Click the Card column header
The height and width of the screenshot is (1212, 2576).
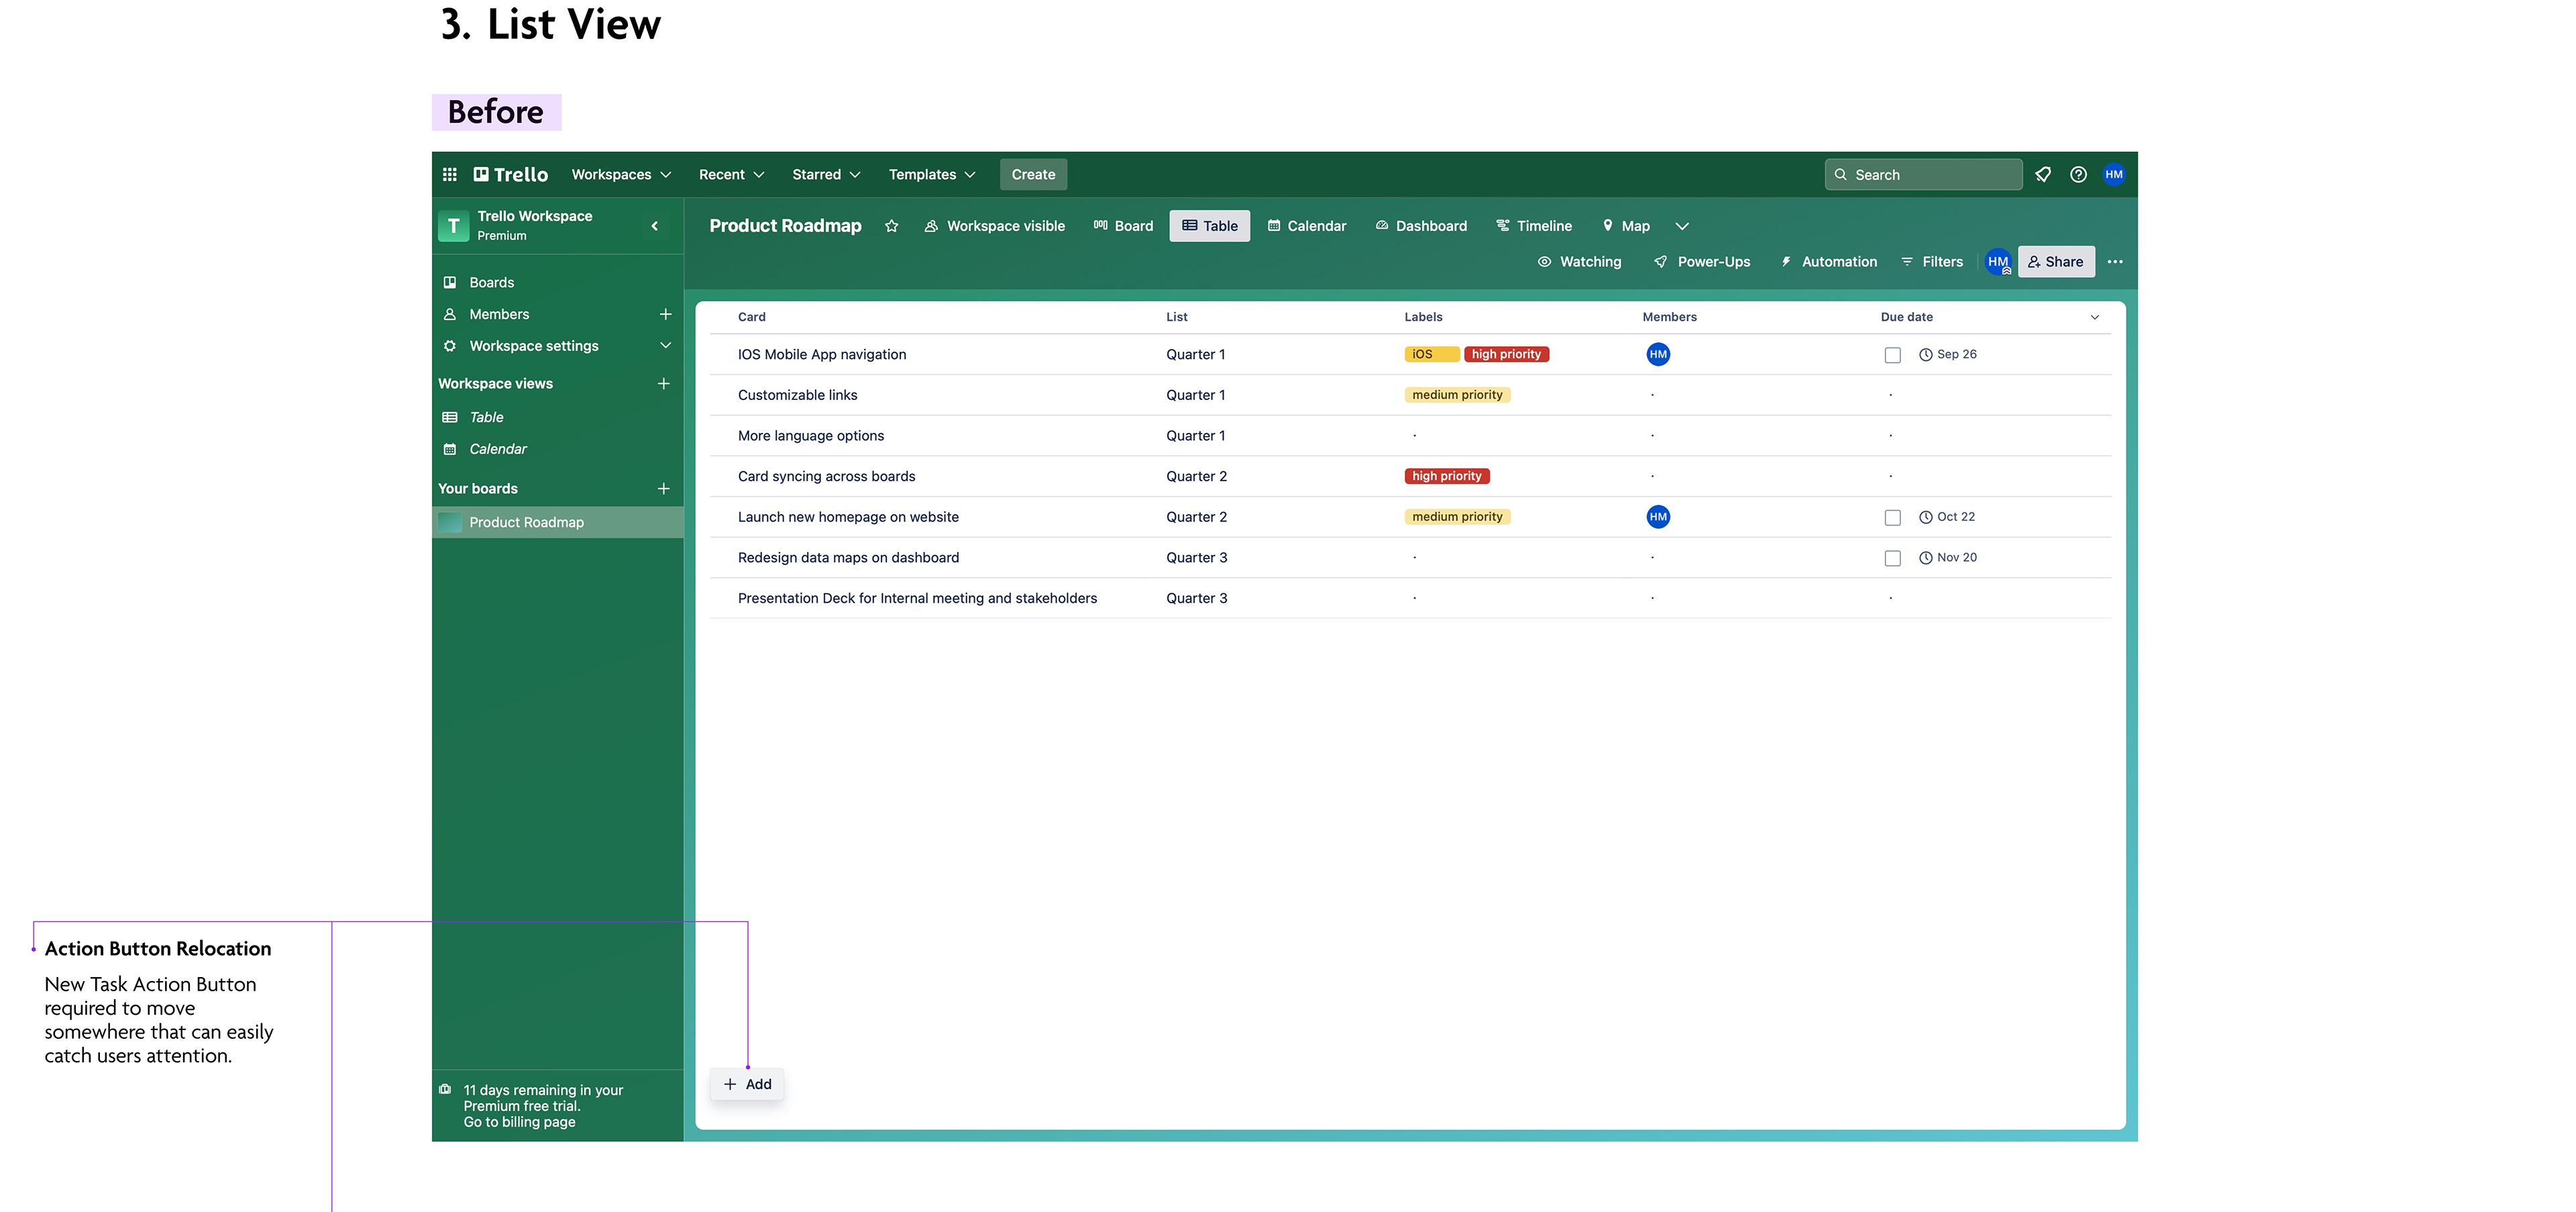coord(751,317)
